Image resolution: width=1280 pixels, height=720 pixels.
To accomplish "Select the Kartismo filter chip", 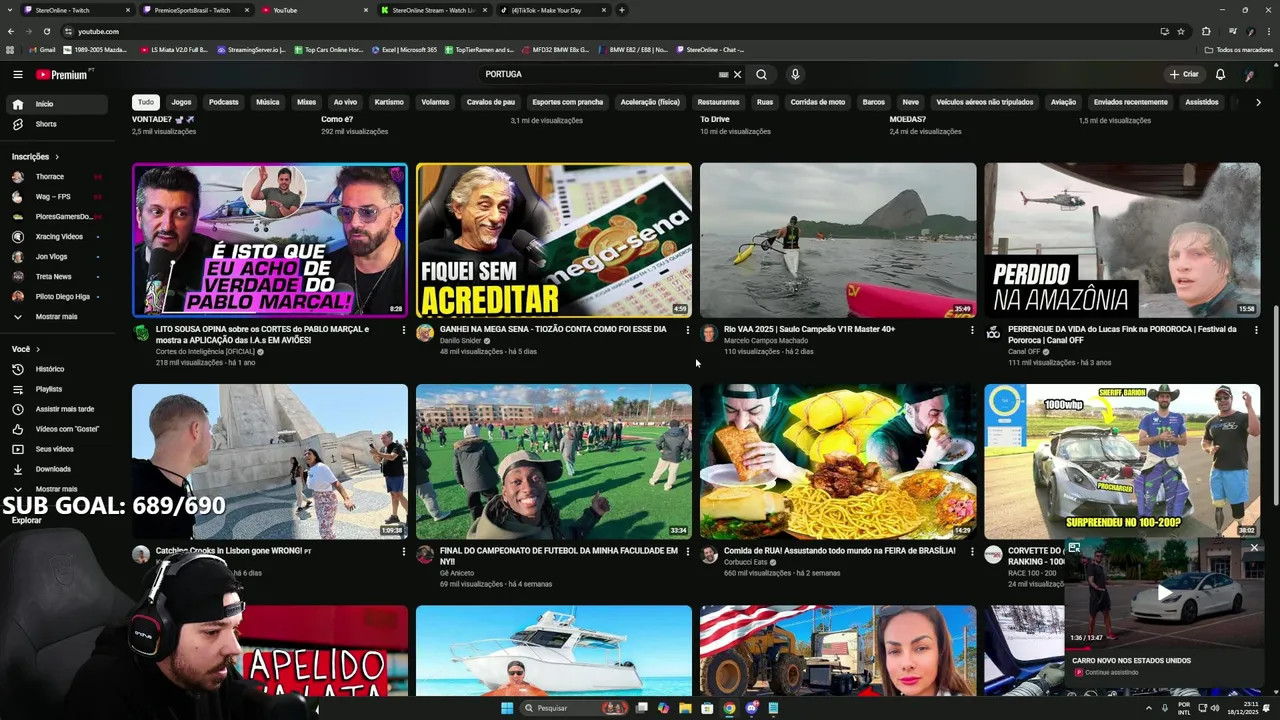I will [389, 102].
